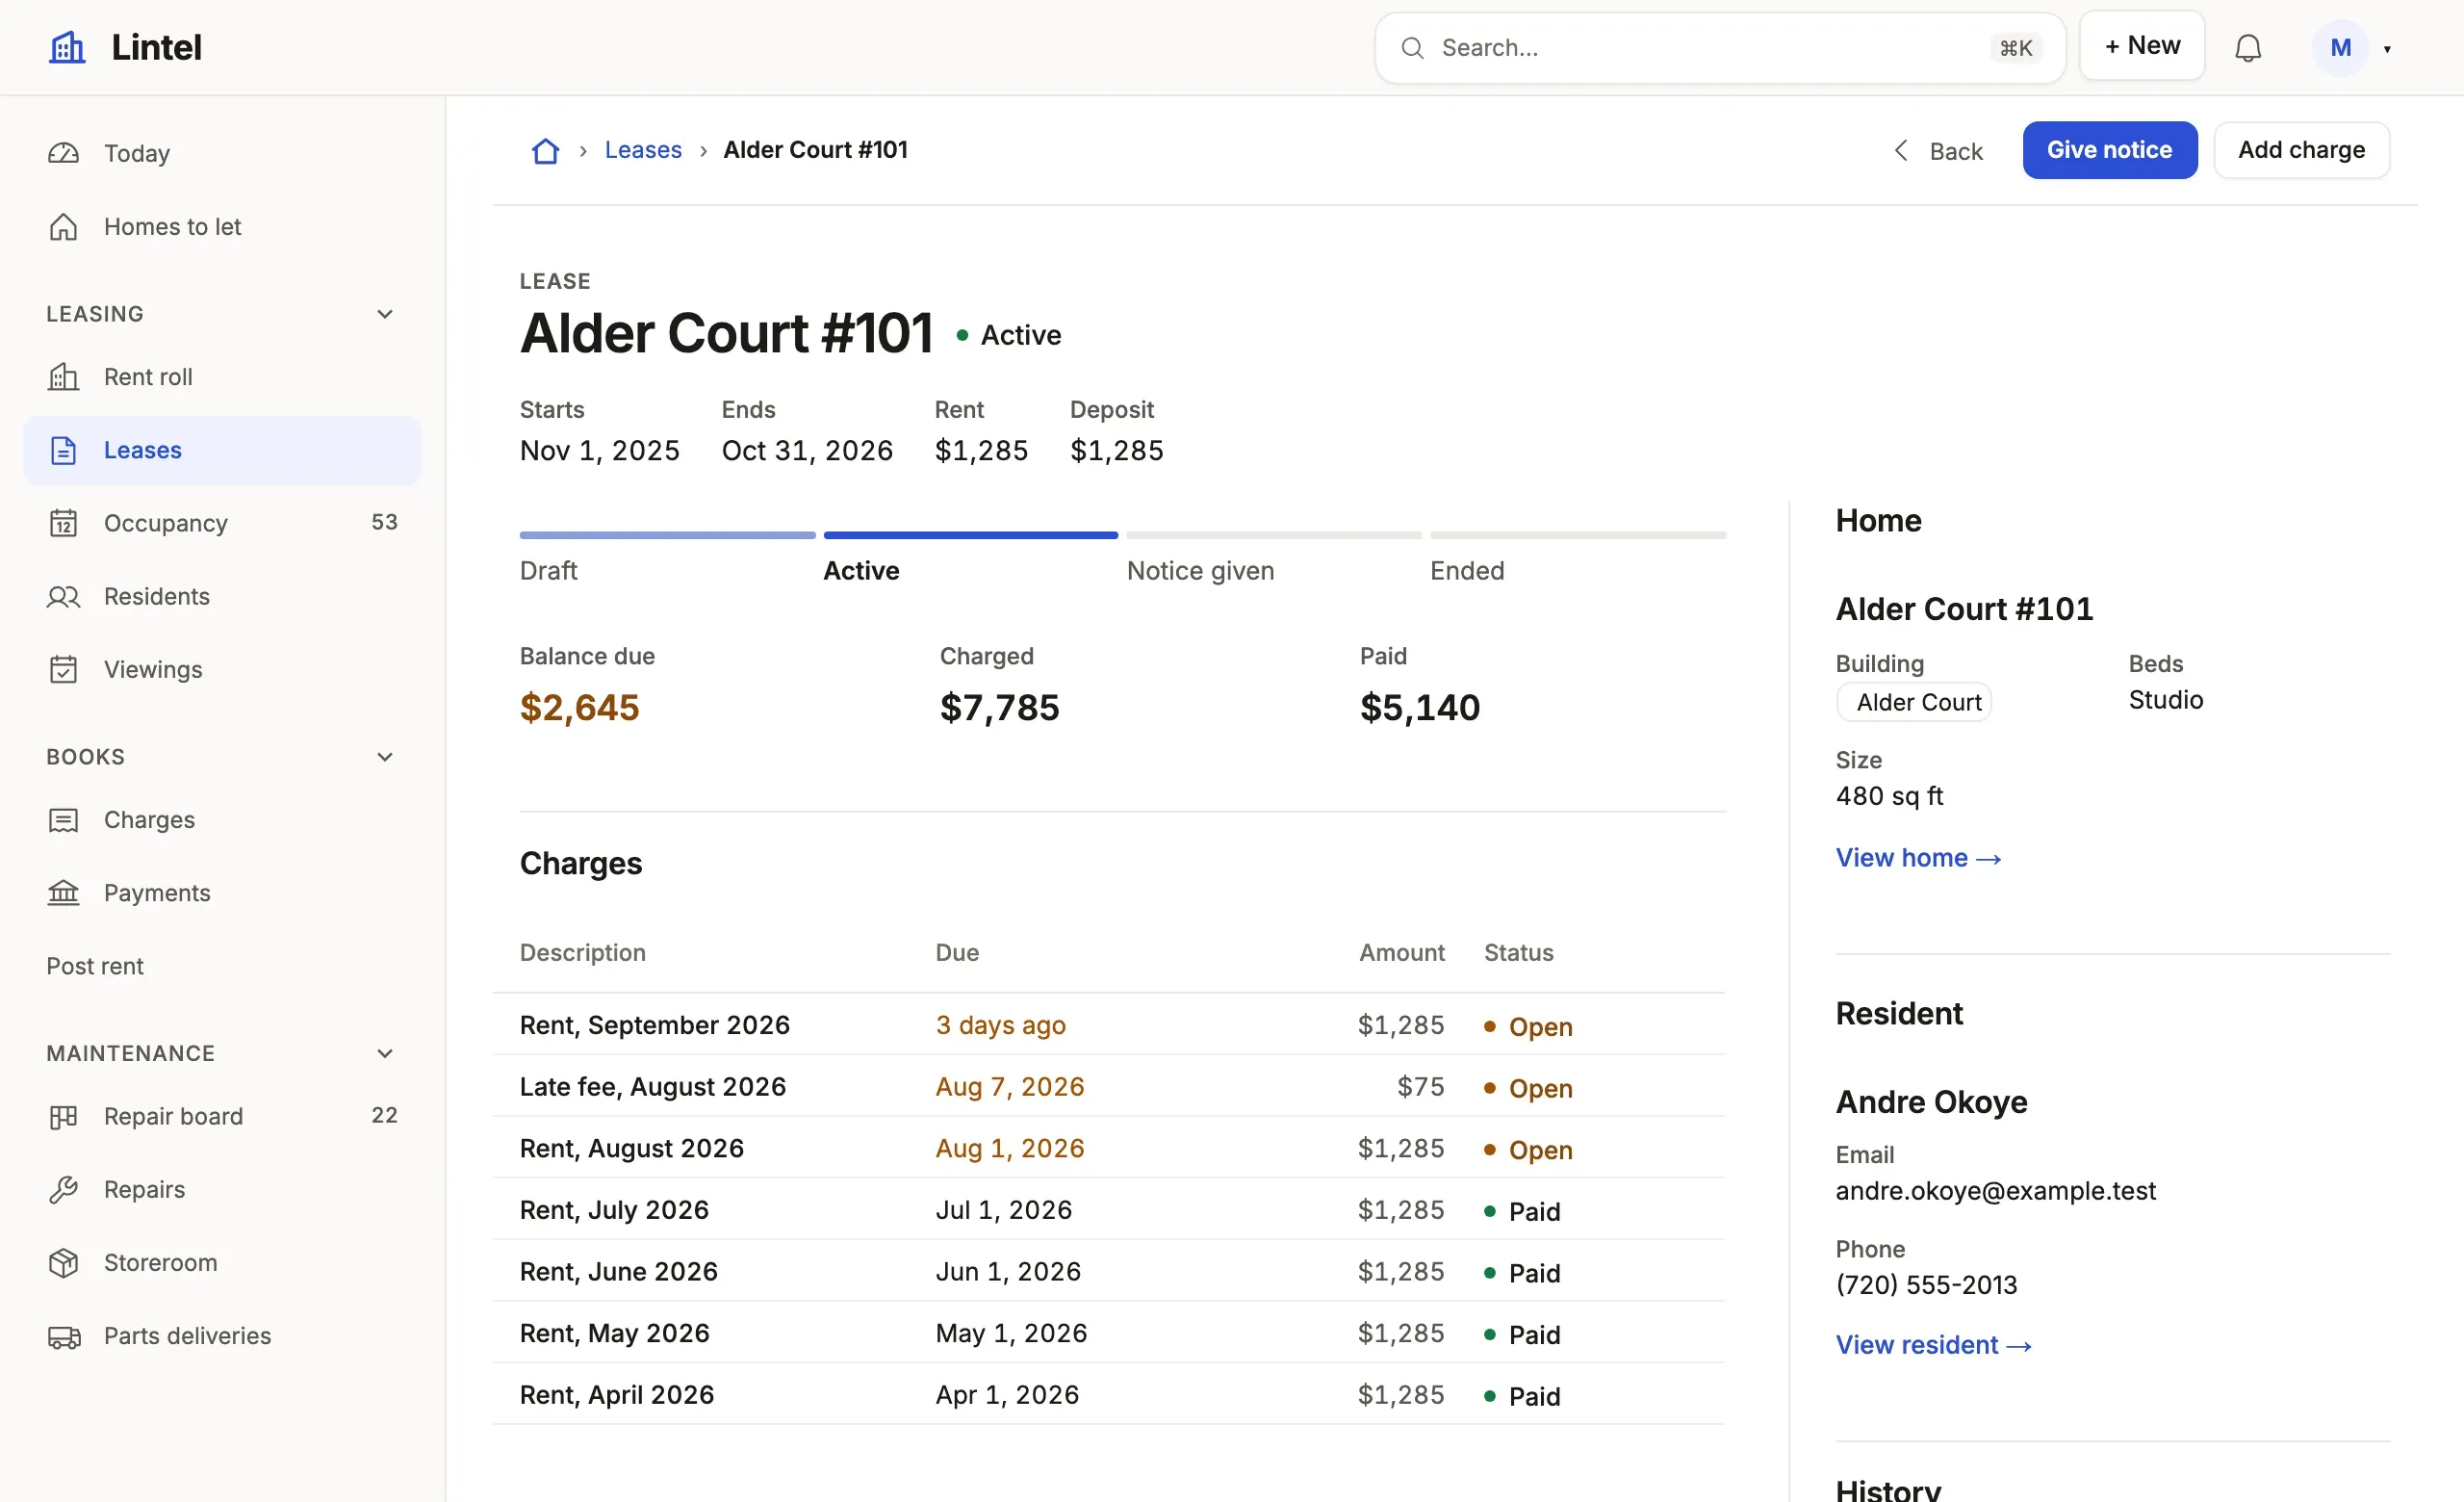Open notifications bell icon

[2248, 48]
